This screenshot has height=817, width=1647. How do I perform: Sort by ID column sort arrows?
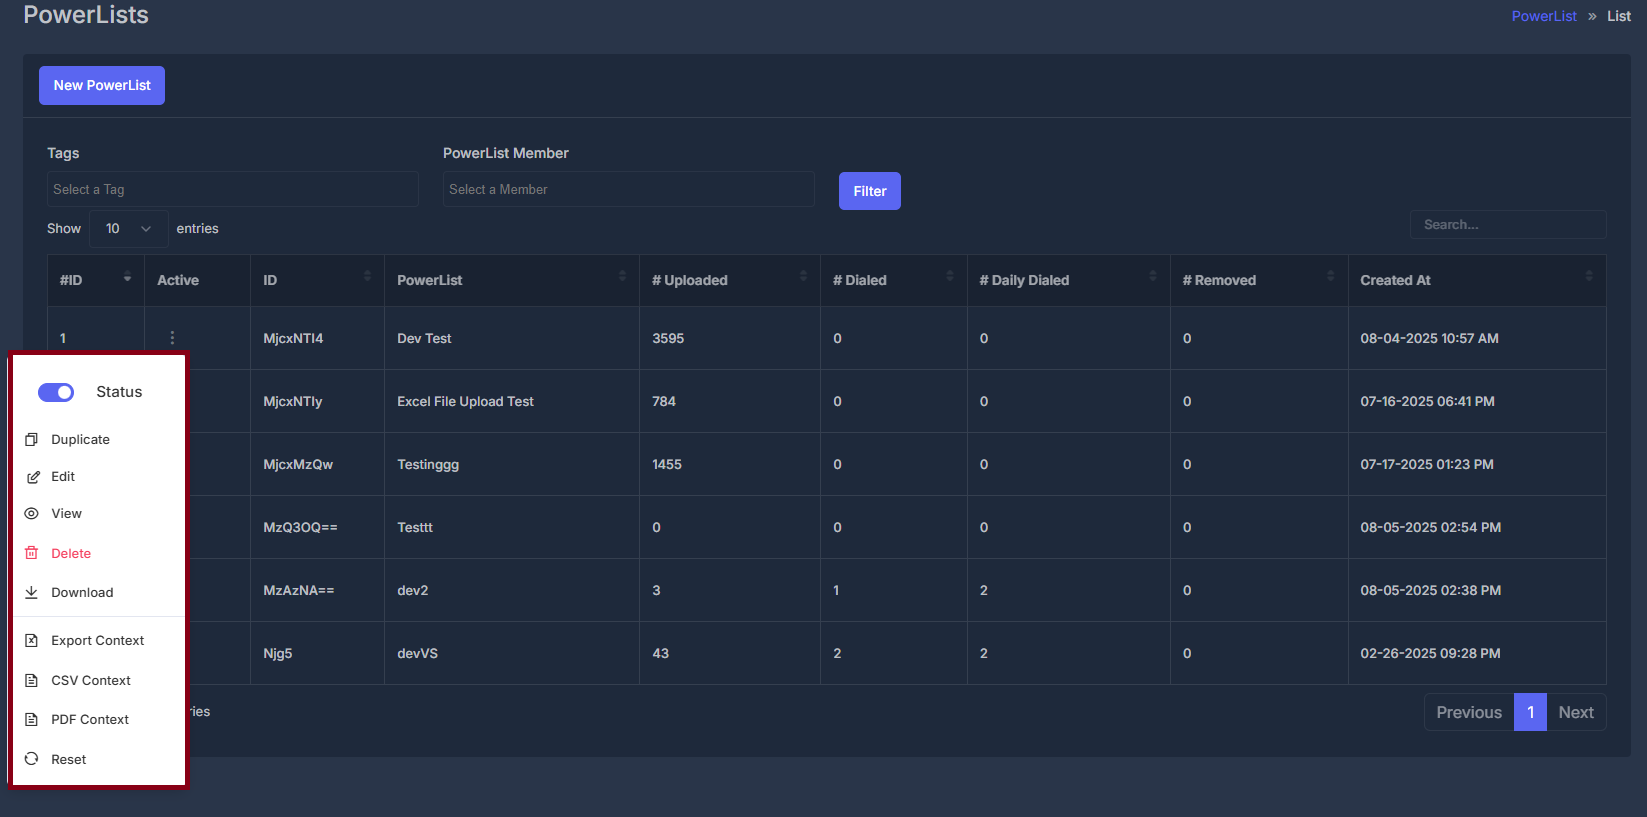click(x=367, y=277)
